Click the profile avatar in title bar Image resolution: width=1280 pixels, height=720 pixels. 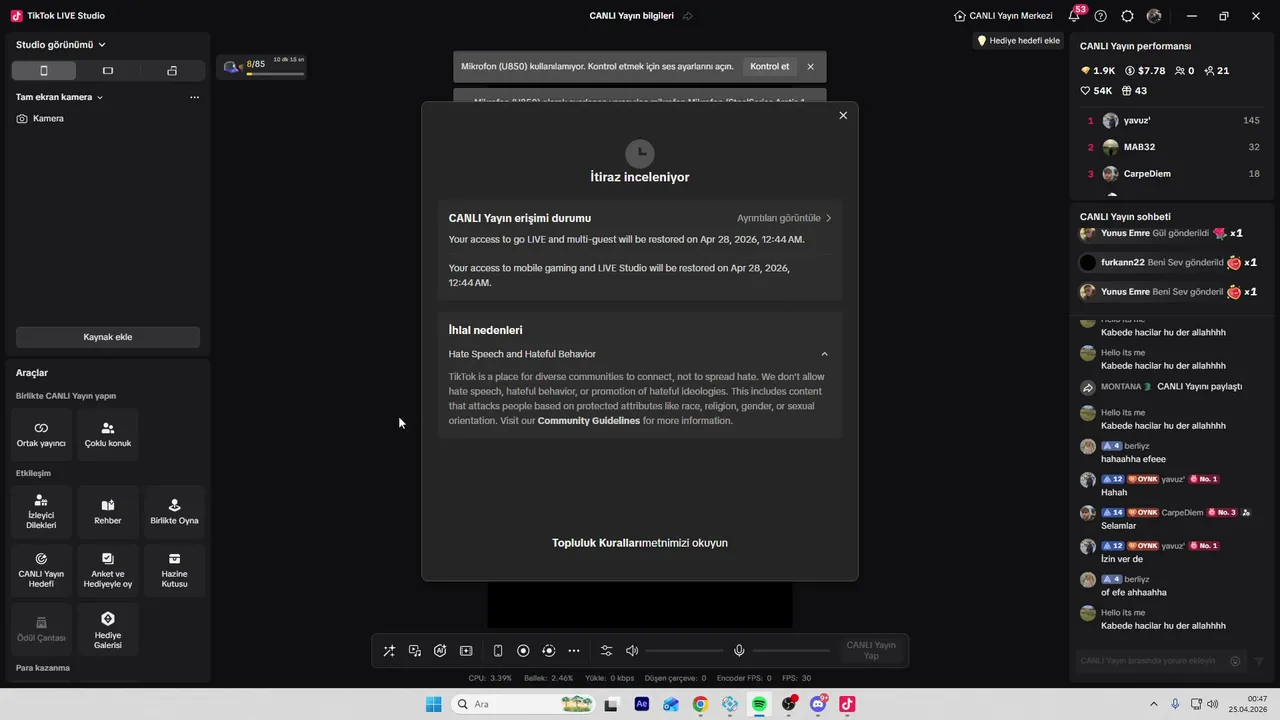coord(1154,16)
